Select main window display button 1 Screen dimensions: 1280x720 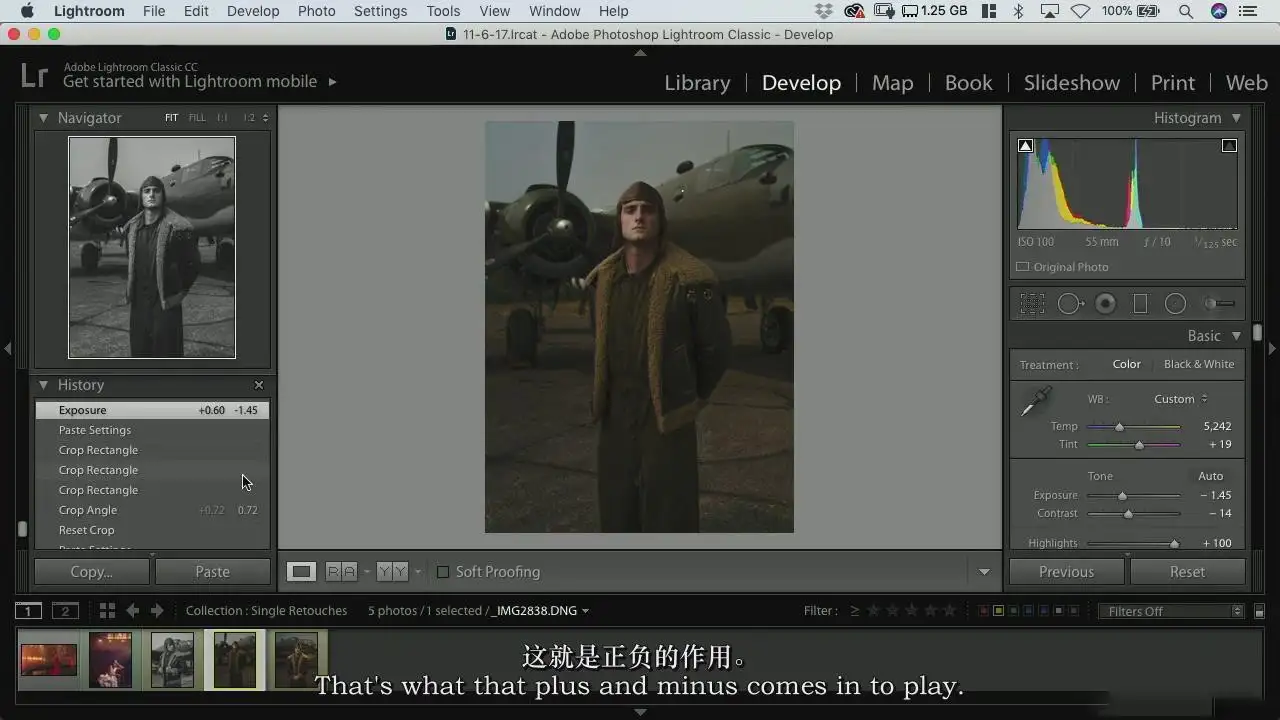(x=28, y=611)
